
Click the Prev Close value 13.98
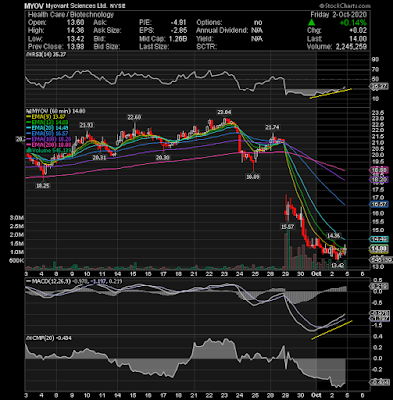tap(75, 47)
